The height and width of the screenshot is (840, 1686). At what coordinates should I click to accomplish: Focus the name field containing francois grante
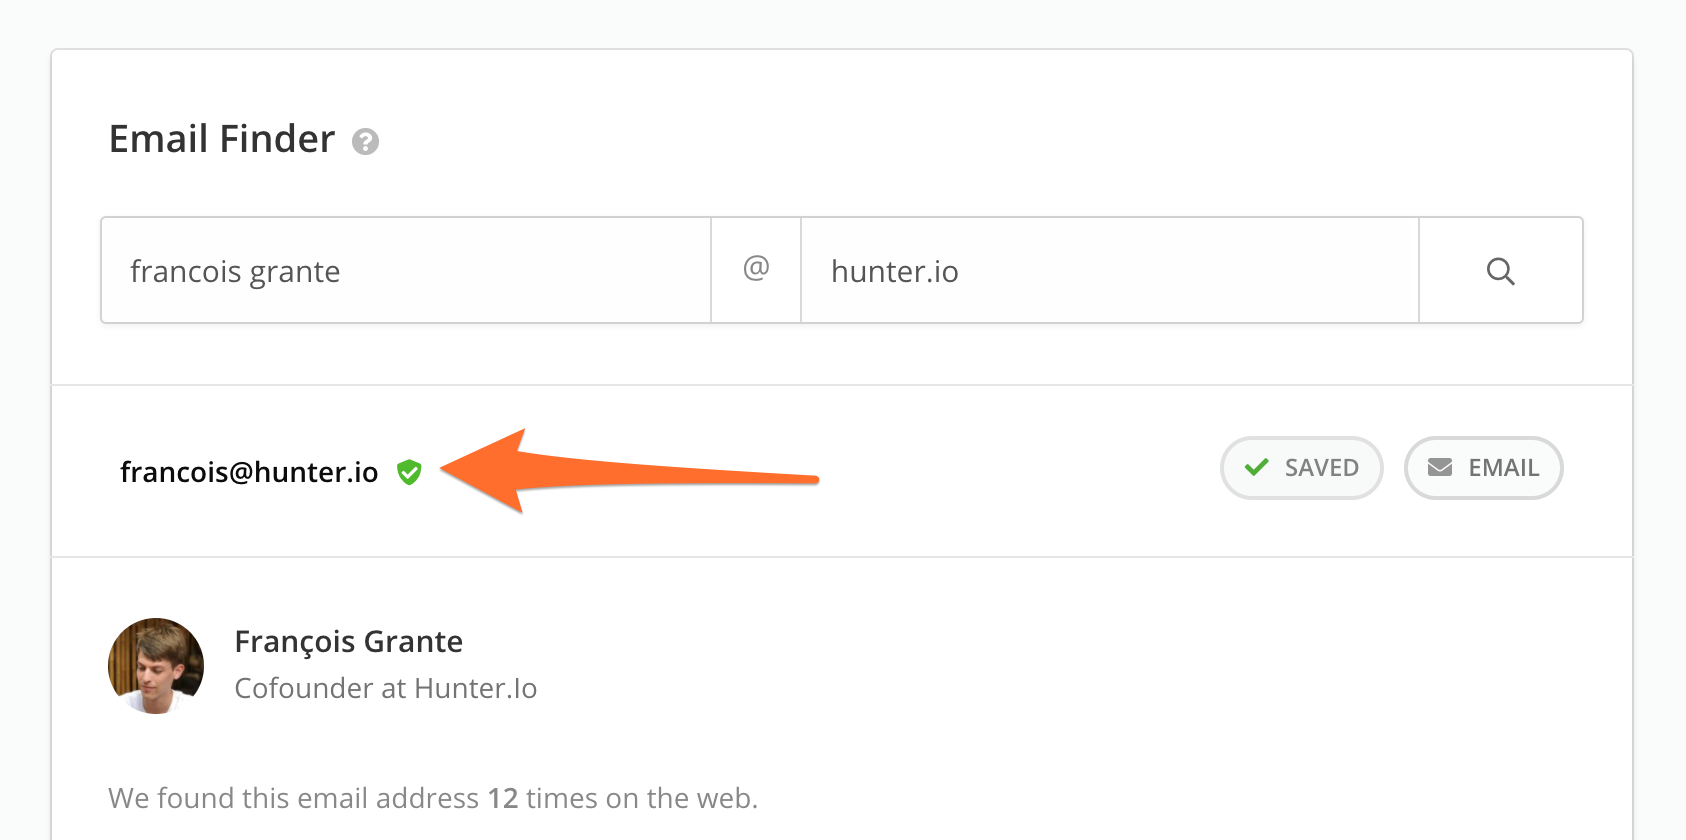pyautogui.click(x=406, y=271)
